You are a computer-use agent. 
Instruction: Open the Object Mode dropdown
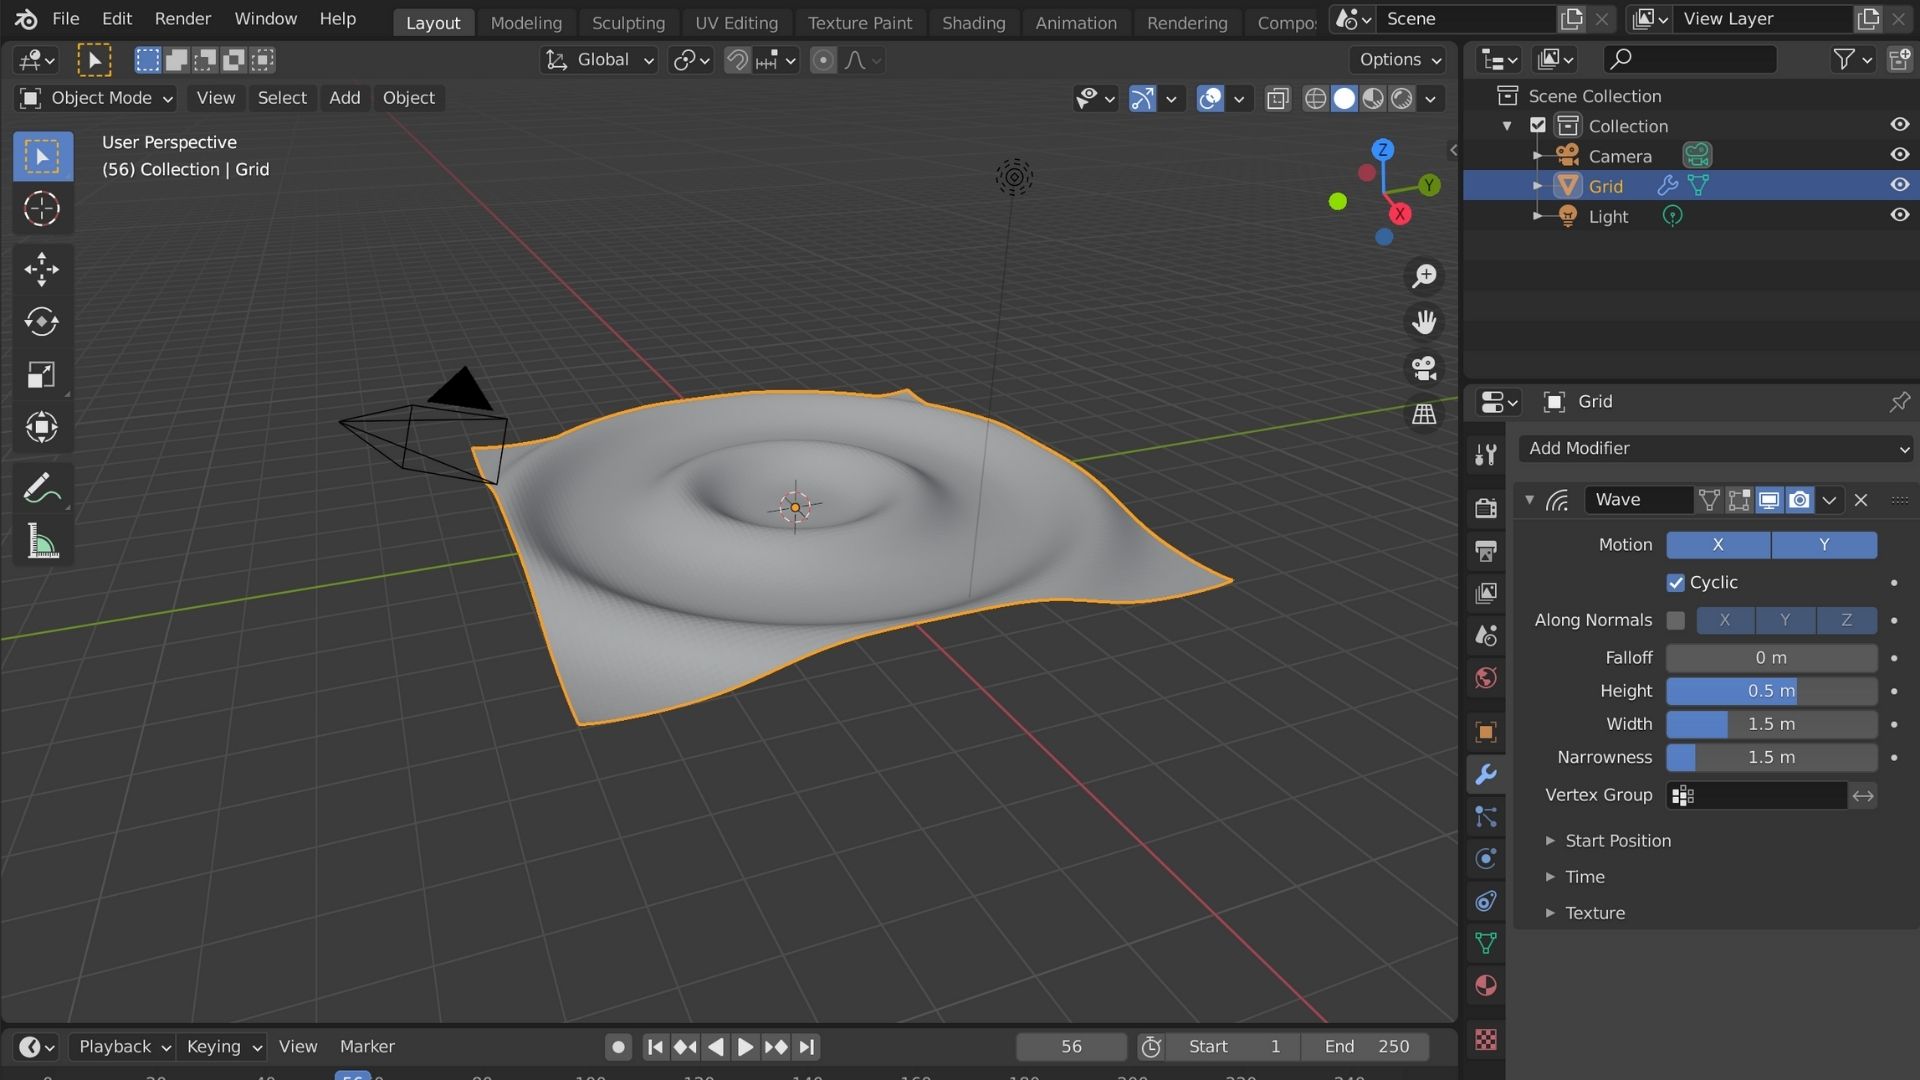pos(95,98)
